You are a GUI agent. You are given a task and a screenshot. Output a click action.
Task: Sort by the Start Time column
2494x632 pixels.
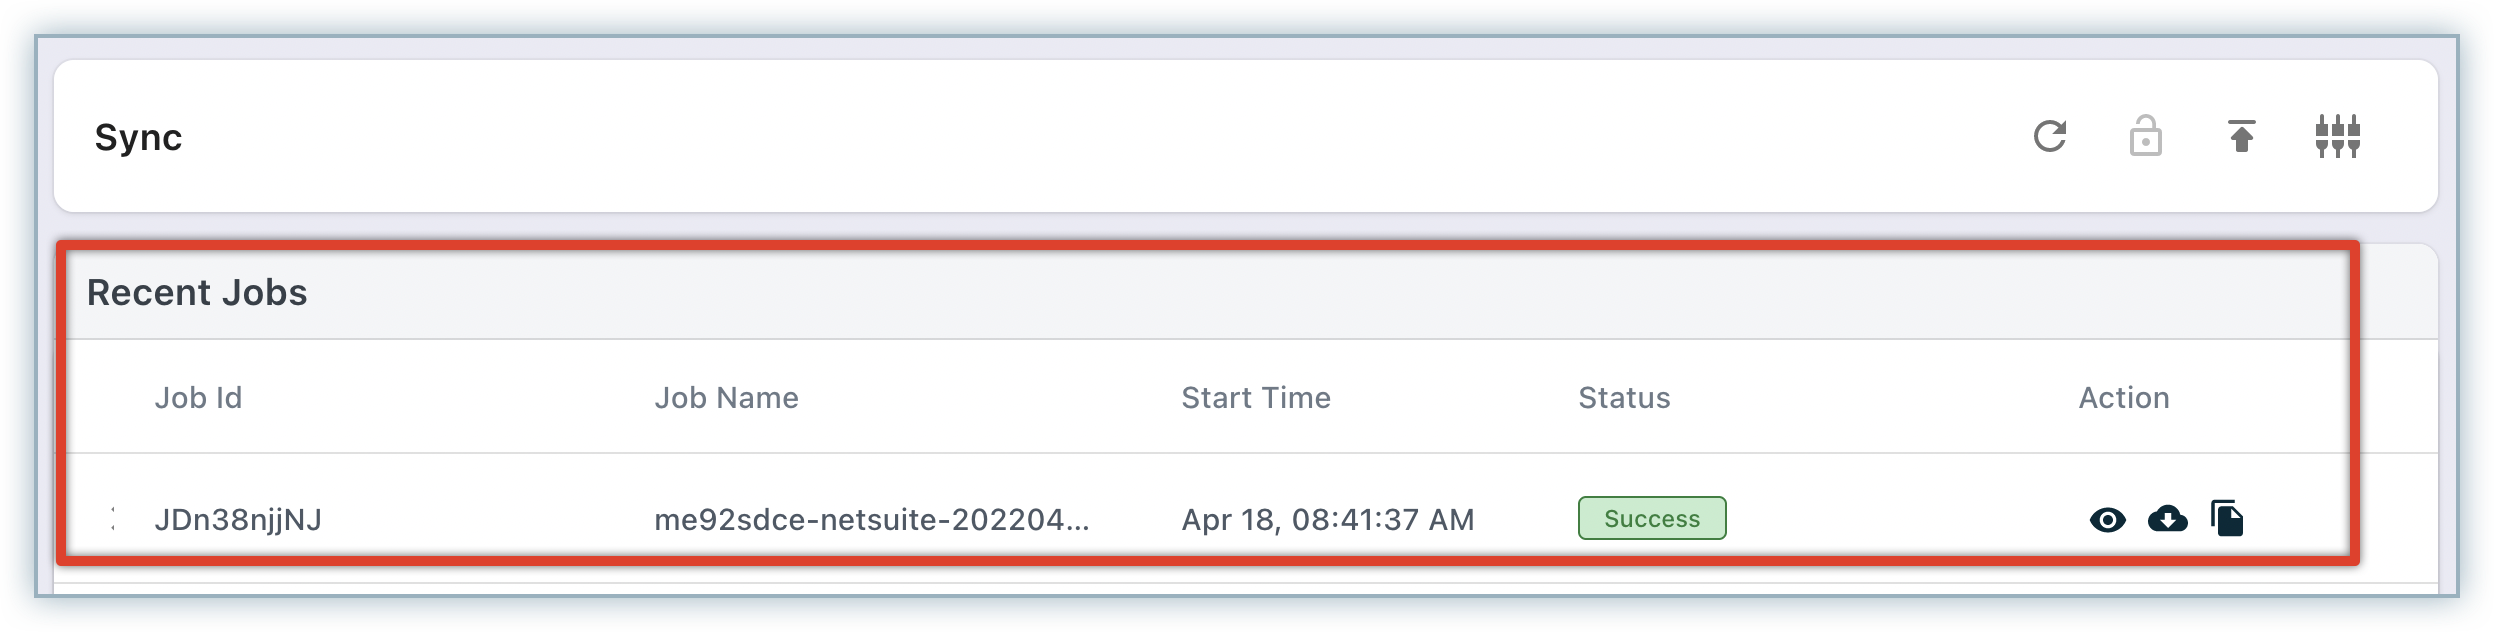[1255, 398]
